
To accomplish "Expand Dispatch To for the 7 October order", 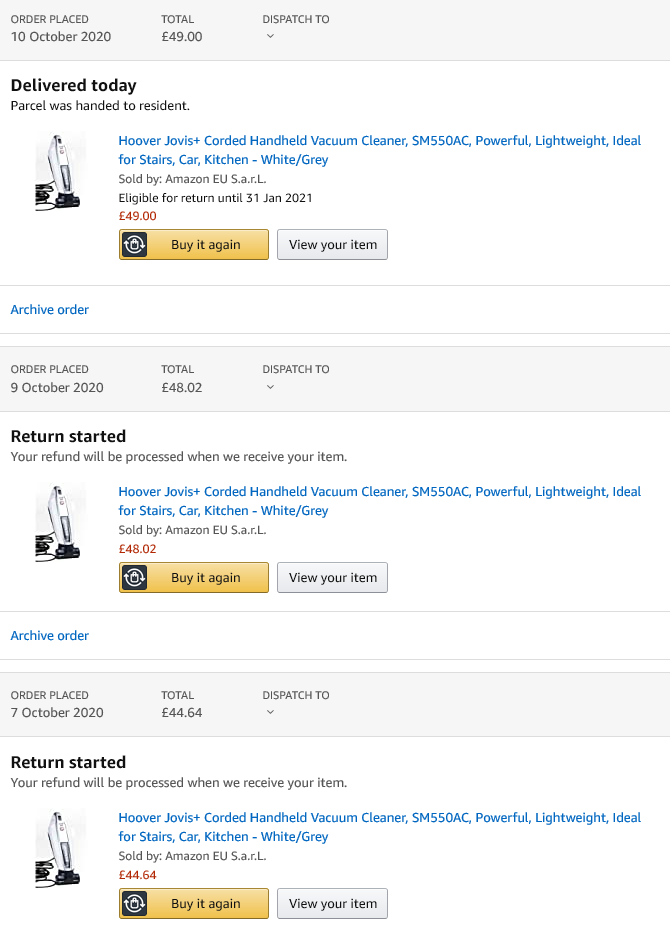I will click(271, 712).
